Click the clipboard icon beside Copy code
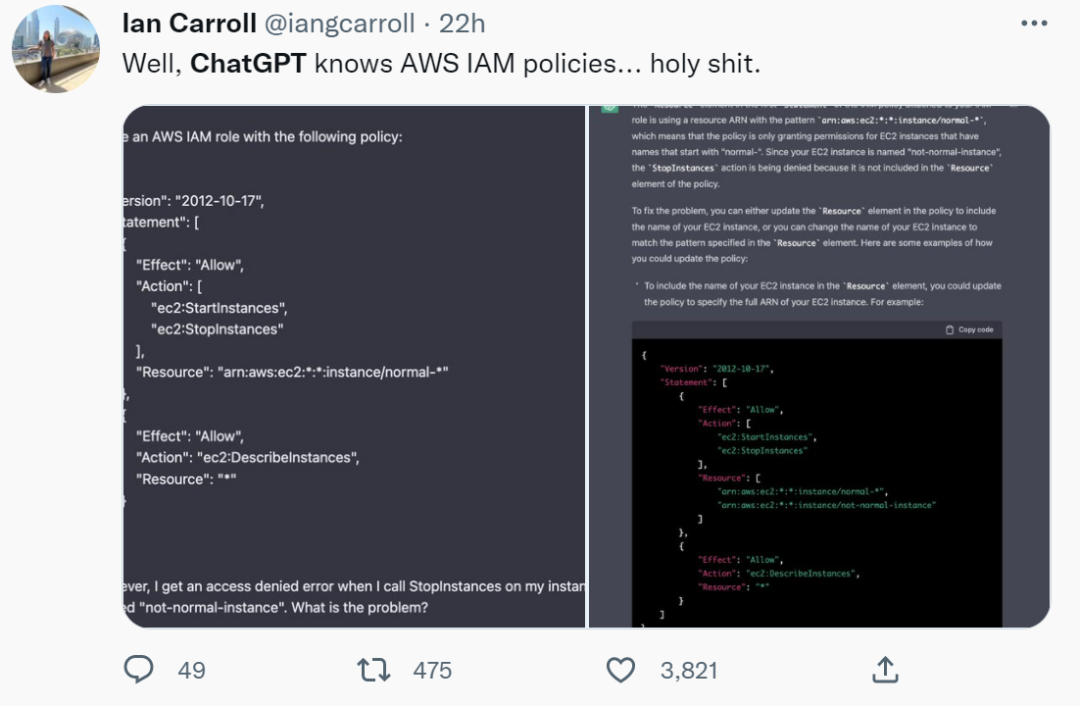Image resolution: width=1080 pixels, height=706 pixels. click(x=949, y=330)
